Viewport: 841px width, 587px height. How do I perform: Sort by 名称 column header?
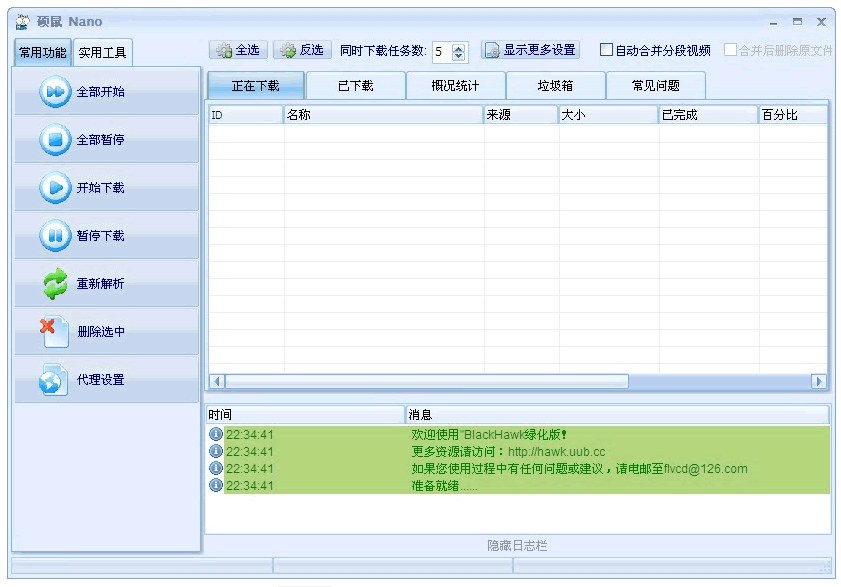point(383,115)
